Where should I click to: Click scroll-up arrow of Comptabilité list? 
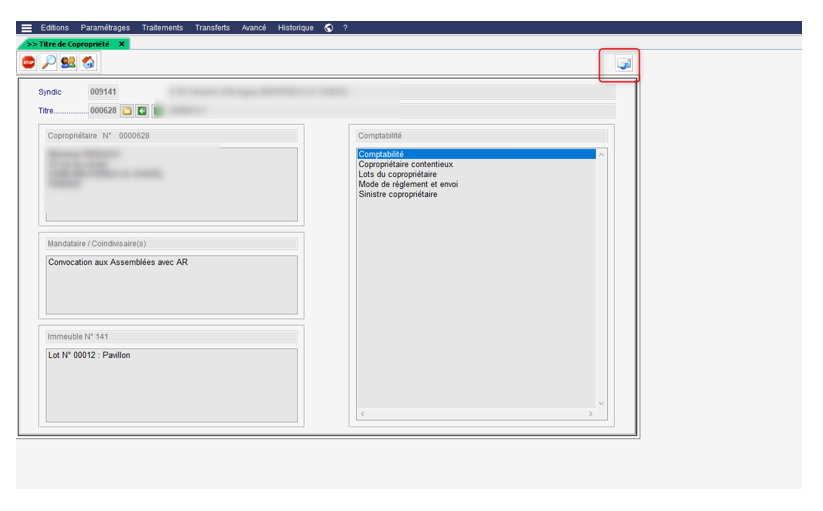pos(601,154)
